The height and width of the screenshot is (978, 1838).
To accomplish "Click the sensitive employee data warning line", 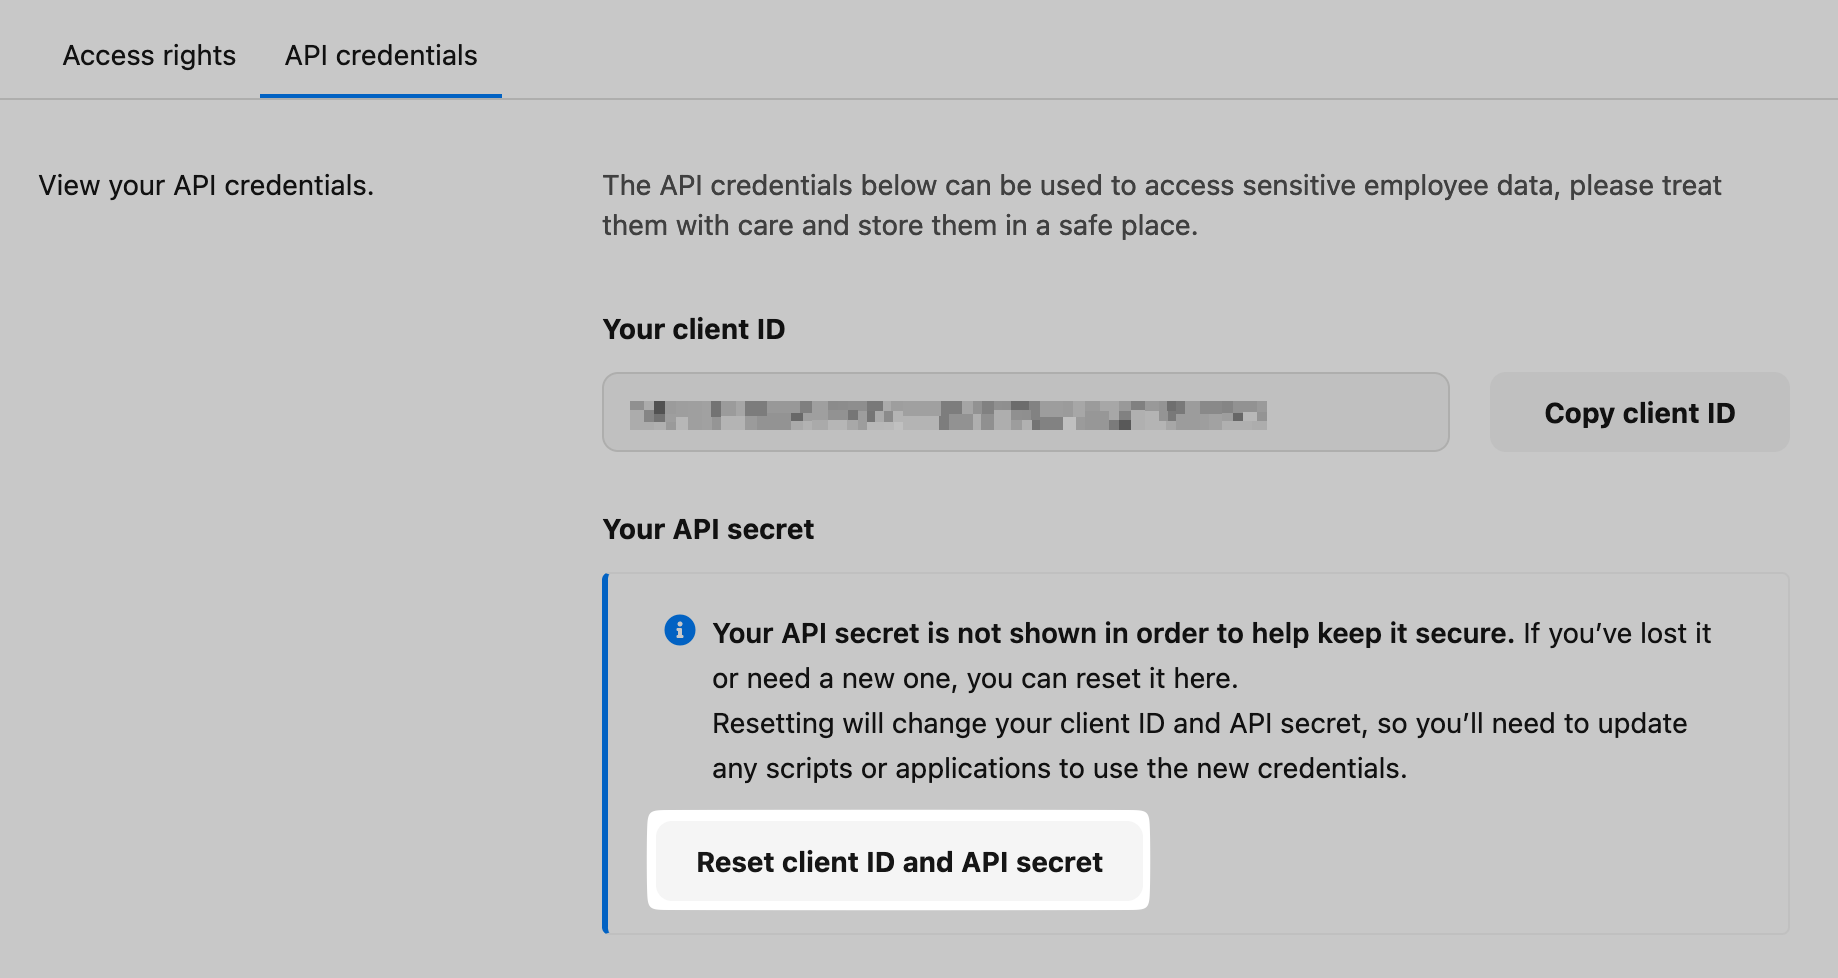I will click(1161, 185).
